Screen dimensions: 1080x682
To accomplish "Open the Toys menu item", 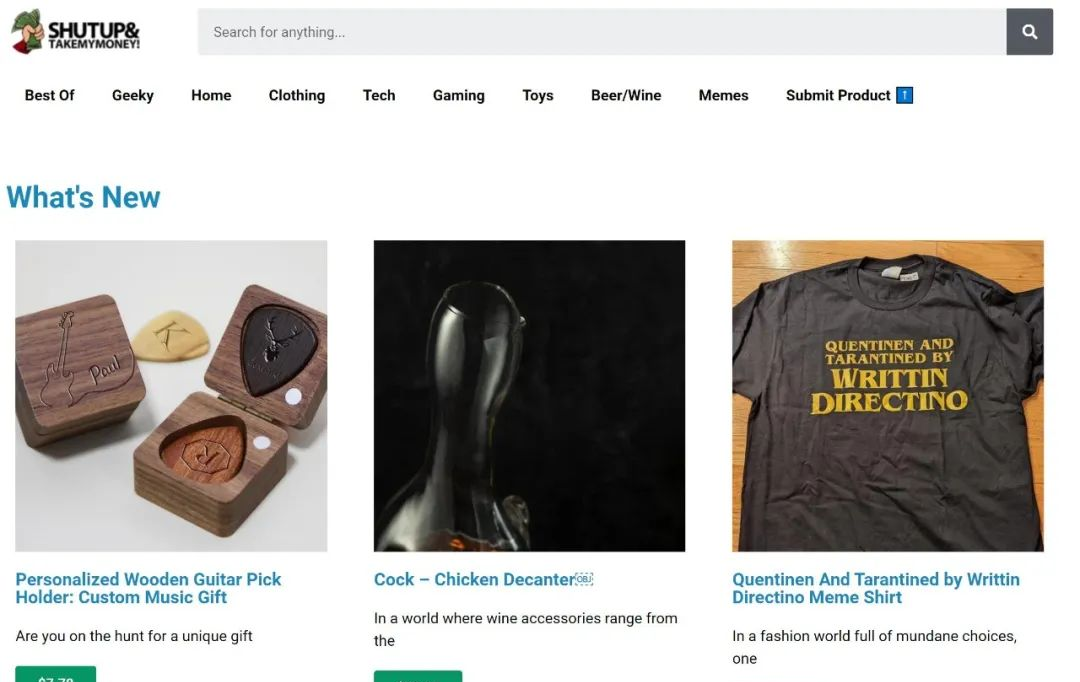I will (538, 95).
